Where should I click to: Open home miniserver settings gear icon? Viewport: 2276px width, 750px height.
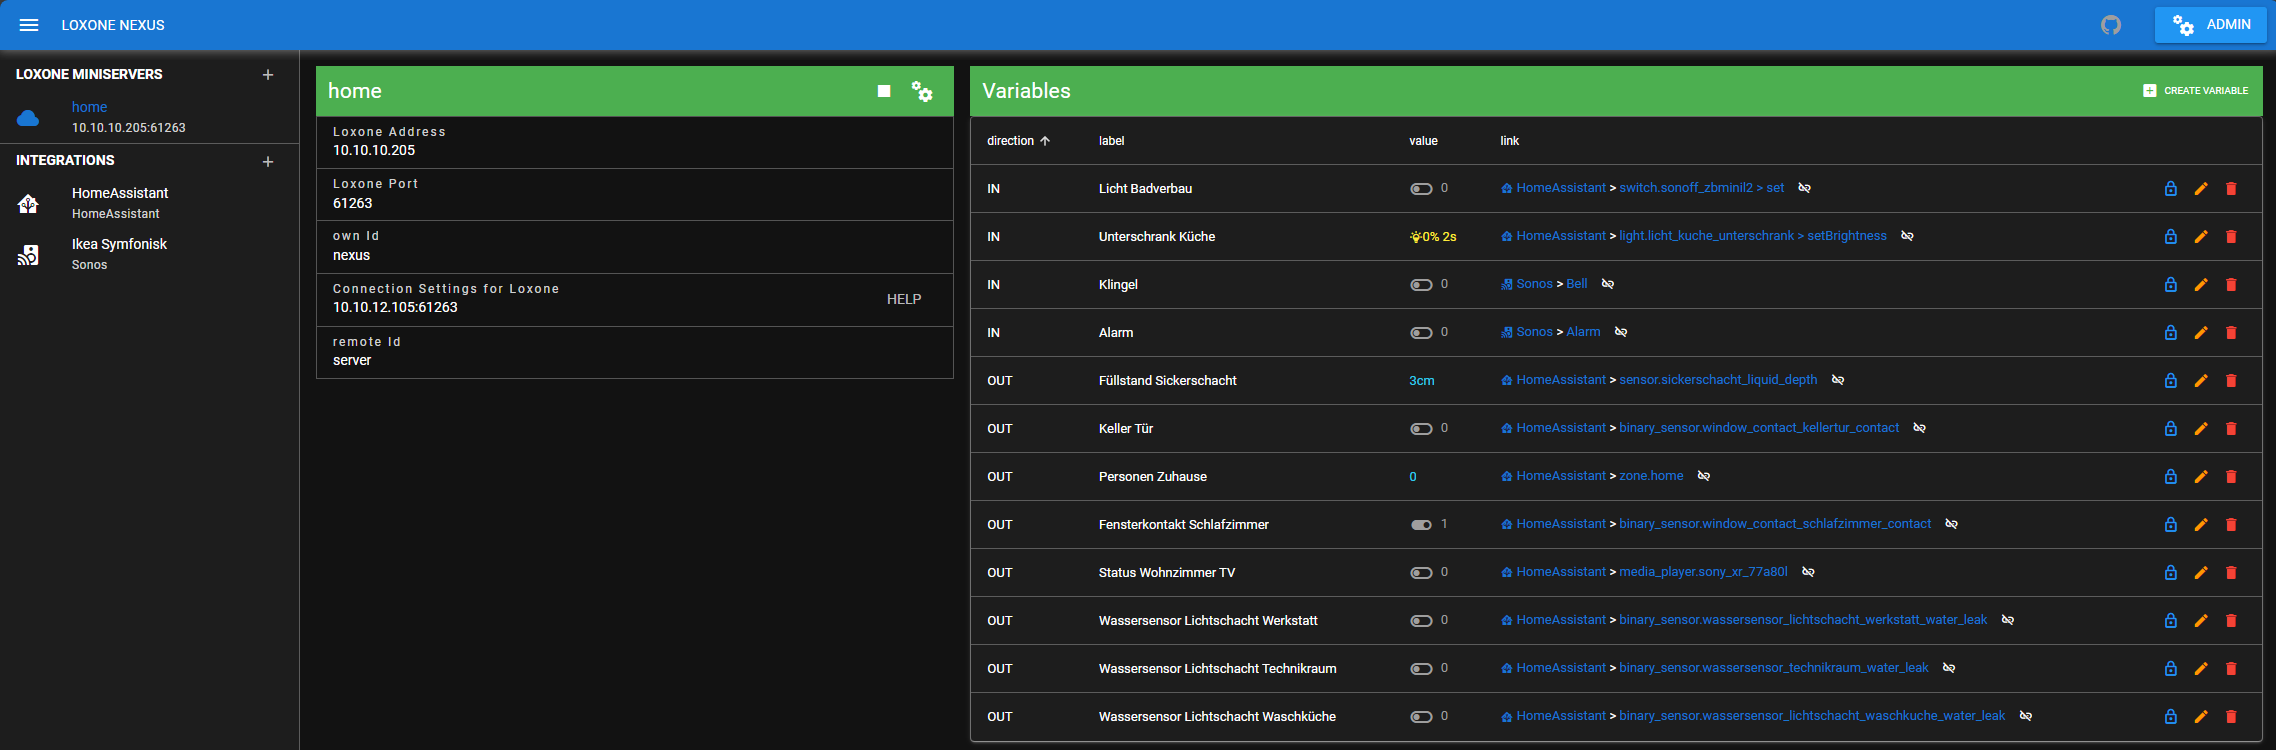pos(922,91)
